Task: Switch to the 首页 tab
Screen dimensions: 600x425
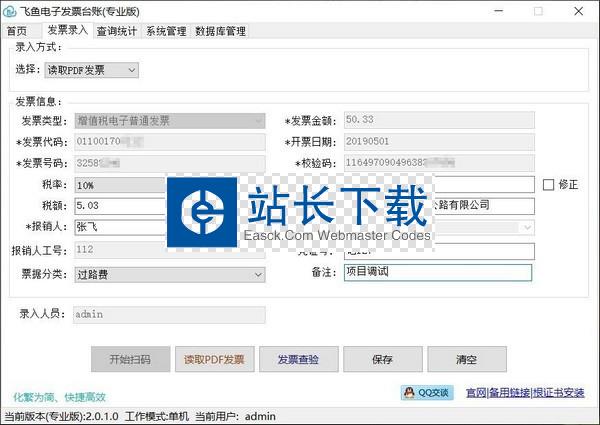Action: pos(17,31)
